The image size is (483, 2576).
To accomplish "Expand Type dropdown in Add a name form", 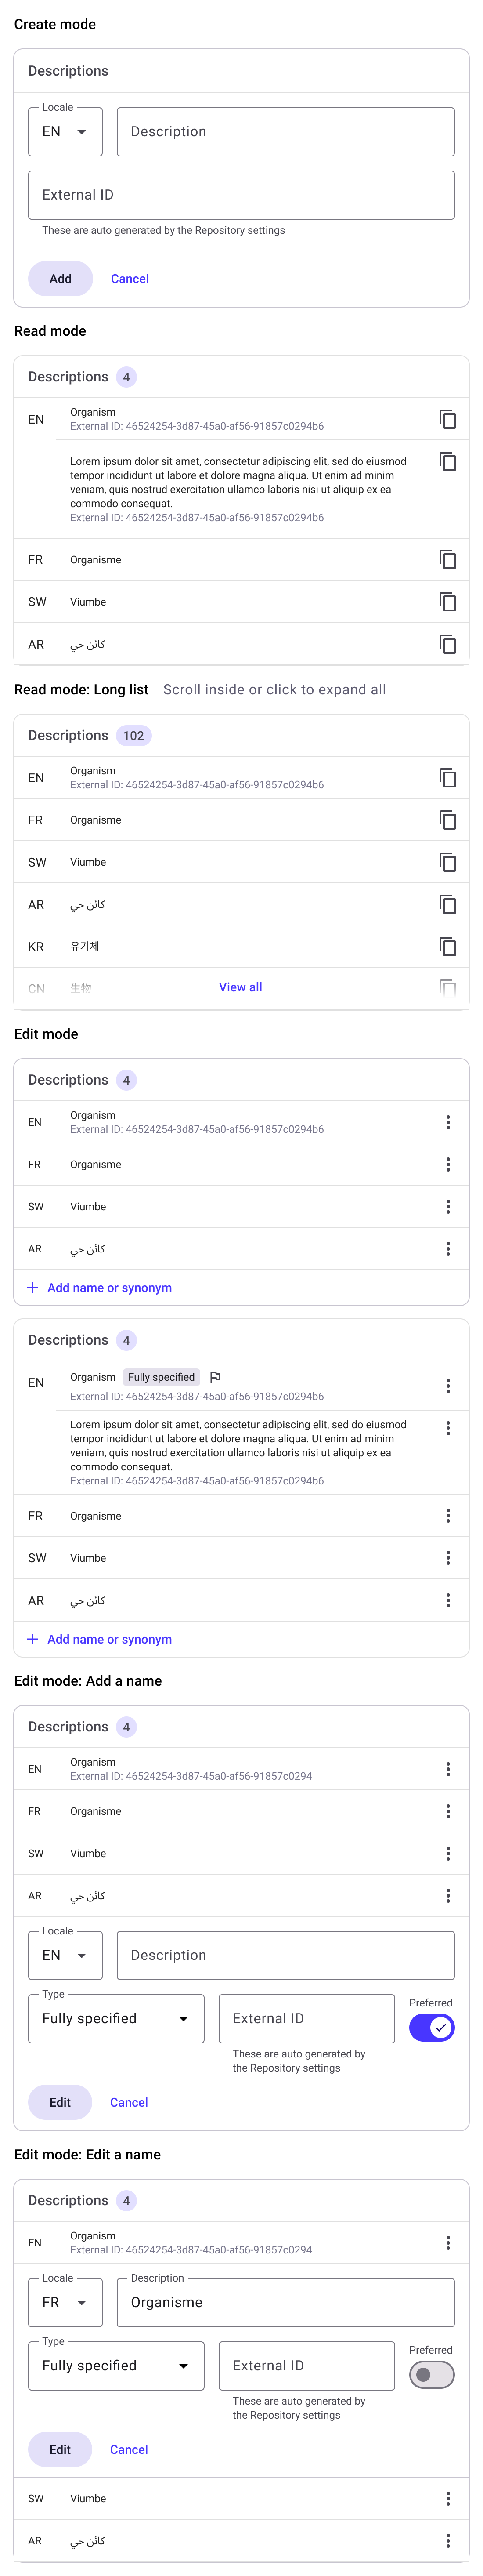I will tap(116, 2018).
